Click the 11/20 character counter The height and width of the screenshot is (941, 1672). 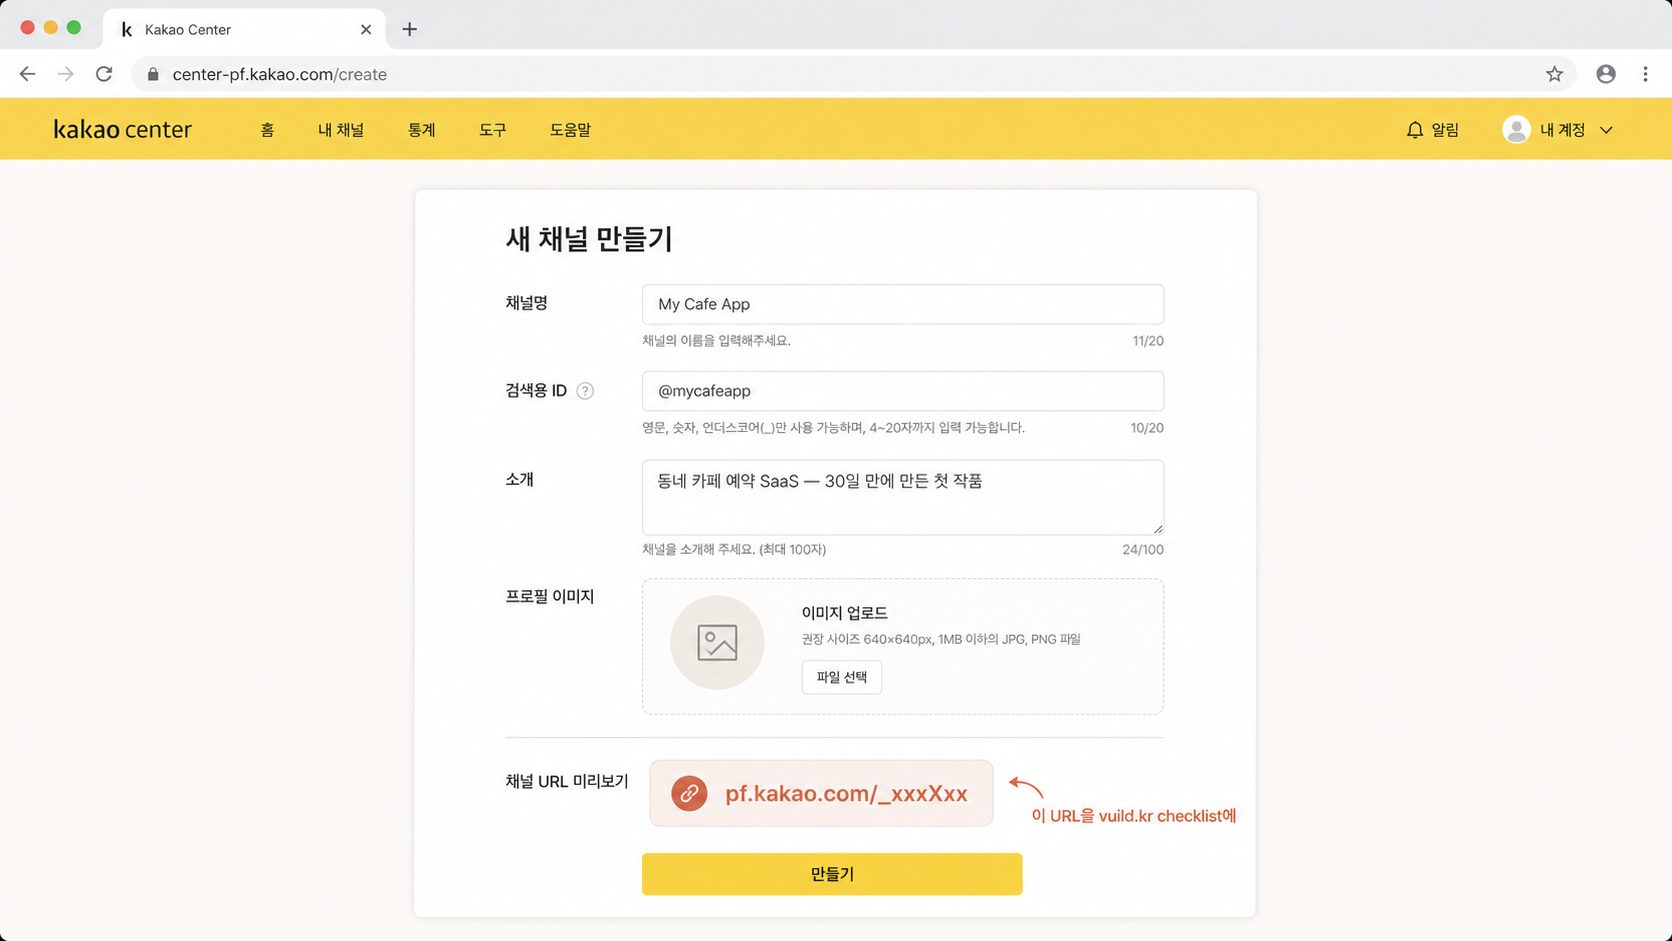click(1148, 341)
